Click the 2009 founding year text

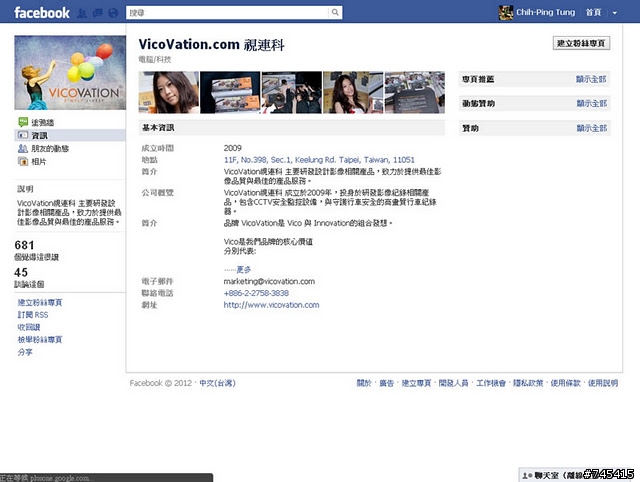pyautogui.click(x=233, y=148)
